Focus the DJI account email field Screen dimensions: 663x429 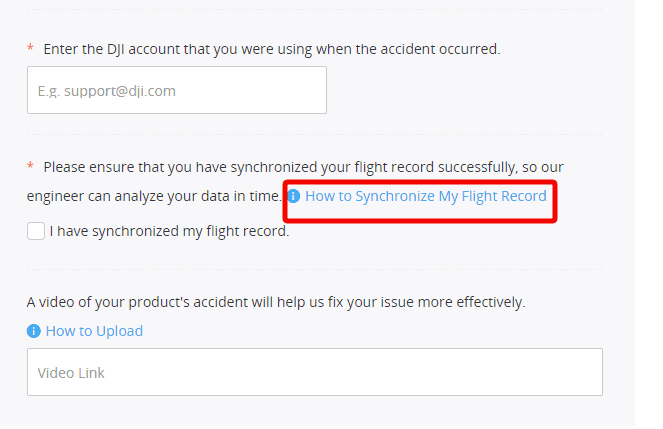[x=176, y=90]
